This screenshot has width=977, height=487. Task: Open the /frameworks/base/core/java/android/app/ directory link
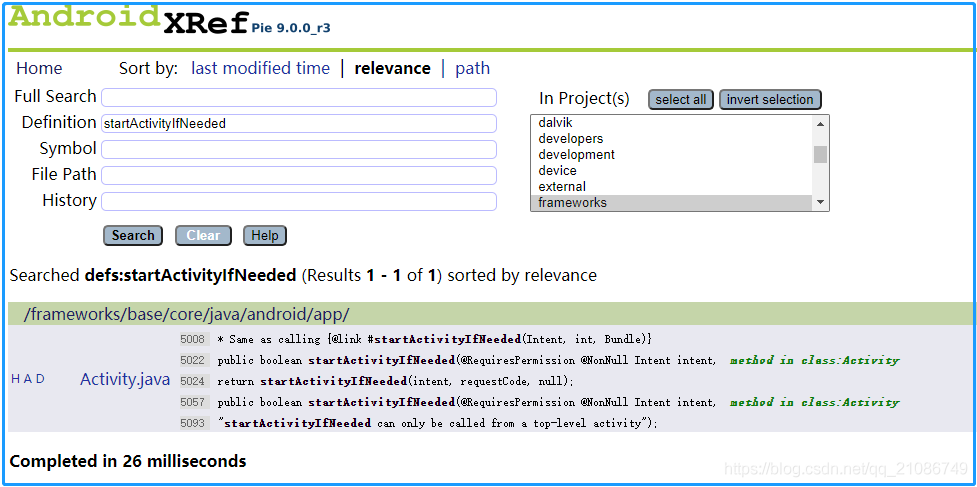(x=186, y=314)
